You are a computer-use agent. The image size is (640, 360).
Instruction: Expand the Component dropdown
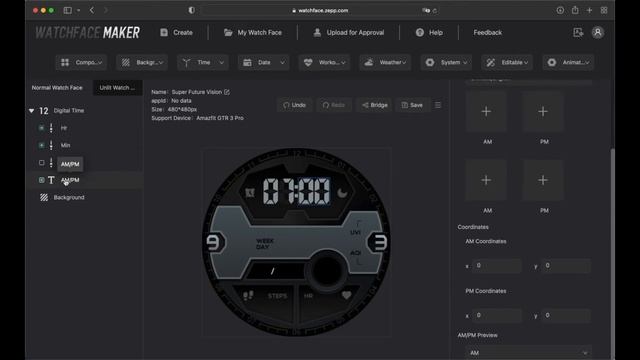coord(81,62)
